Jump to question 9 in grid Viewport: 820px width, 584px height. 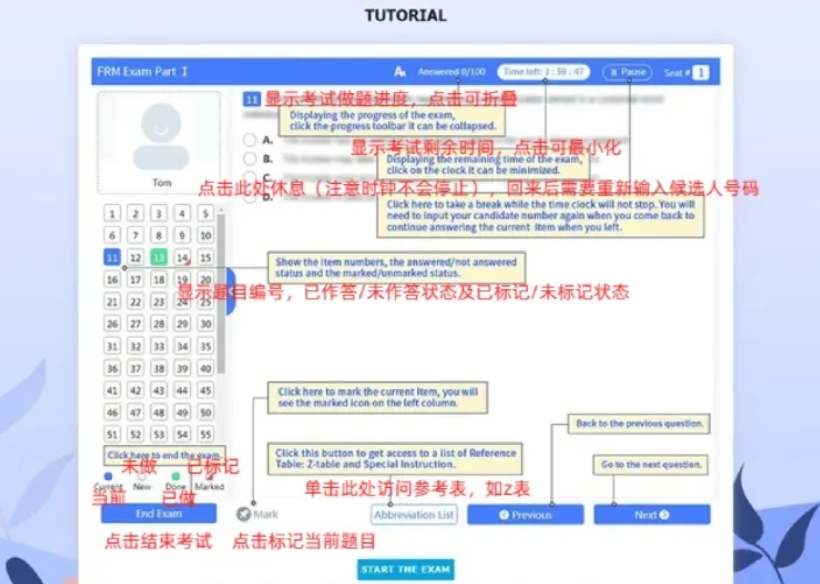point(182,235)
